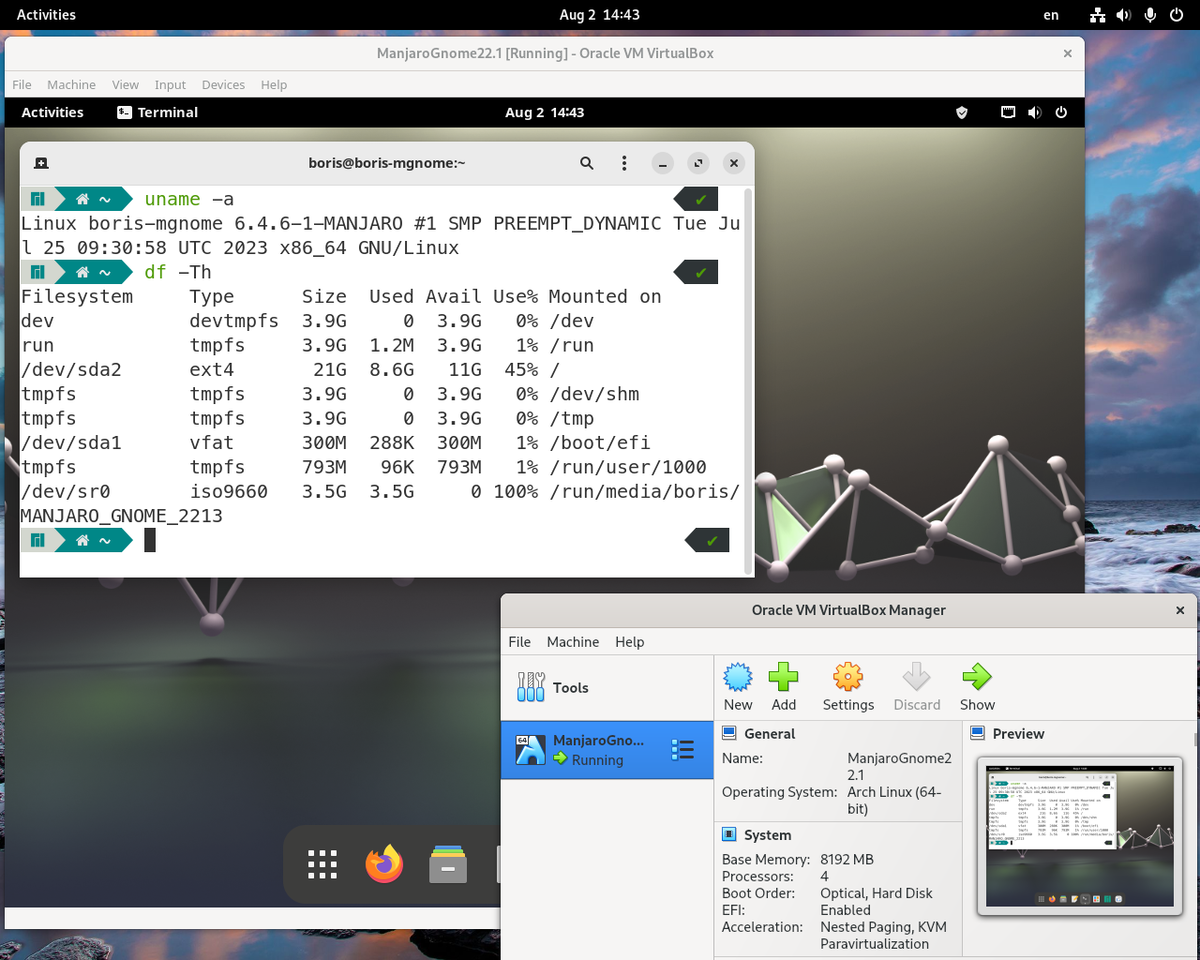This screenshot has width=1200, height=960.
Task: Add an existing virtual machine
Action: coord(783,686)
